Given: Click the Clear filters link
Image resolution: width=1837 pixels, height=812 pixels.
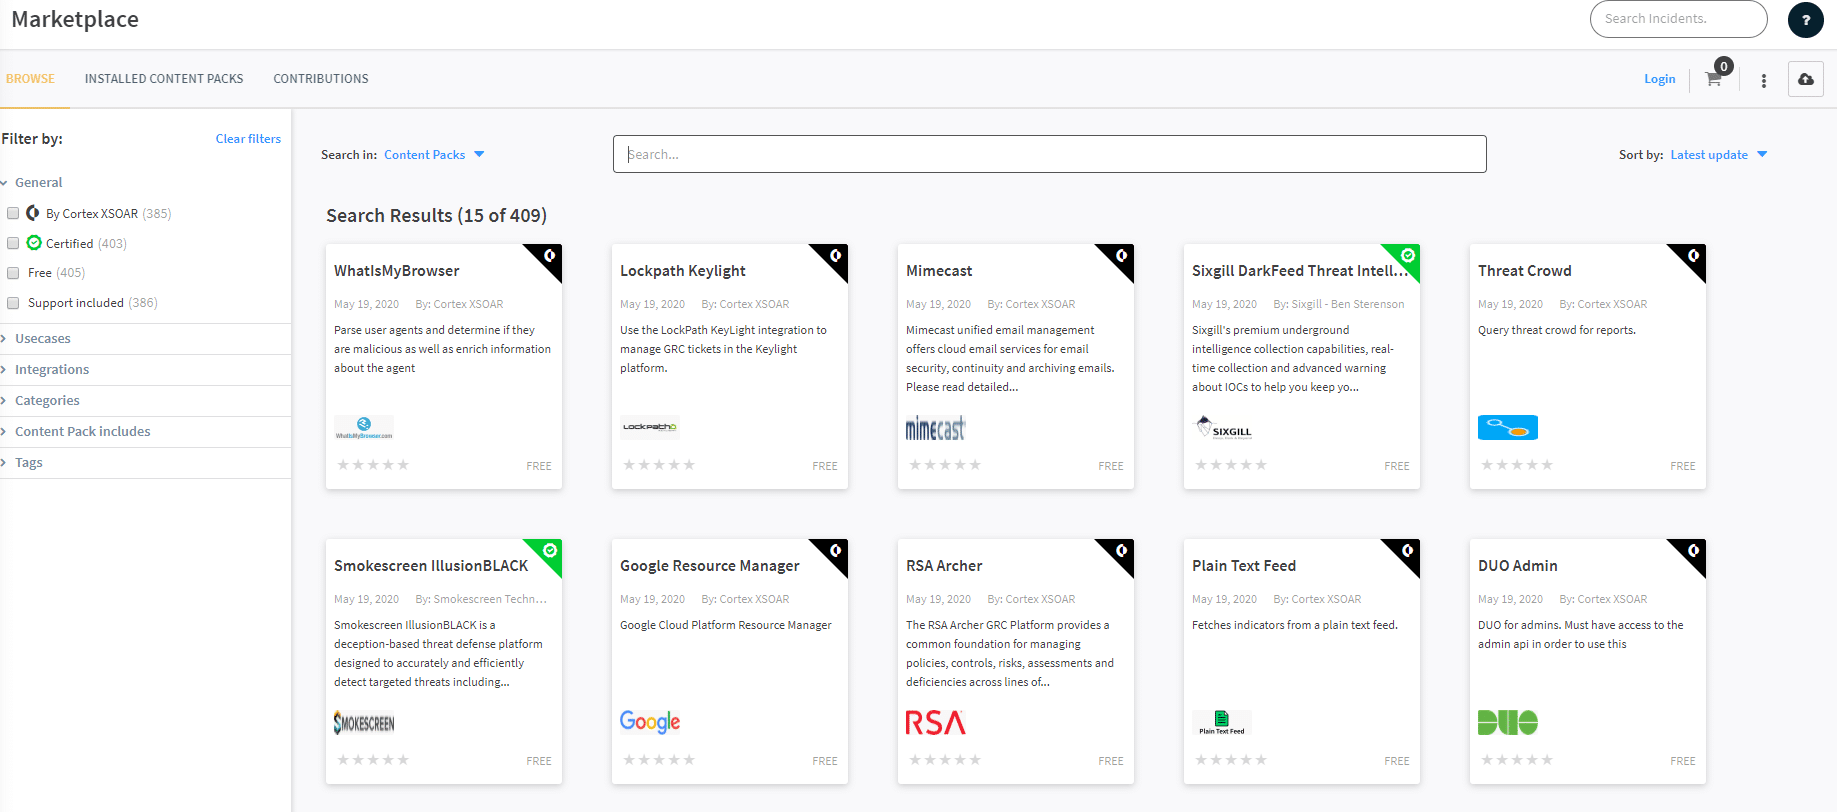Looking at the screenshot, I should (x=248, y=139).
